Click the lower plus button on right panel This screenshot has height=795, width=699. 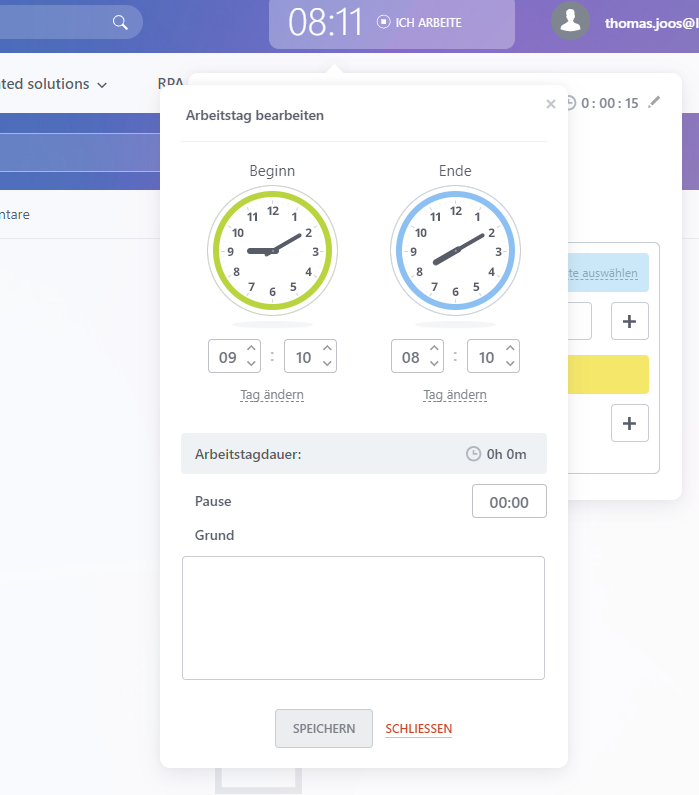pyautogui.click(x=629, y=423)
